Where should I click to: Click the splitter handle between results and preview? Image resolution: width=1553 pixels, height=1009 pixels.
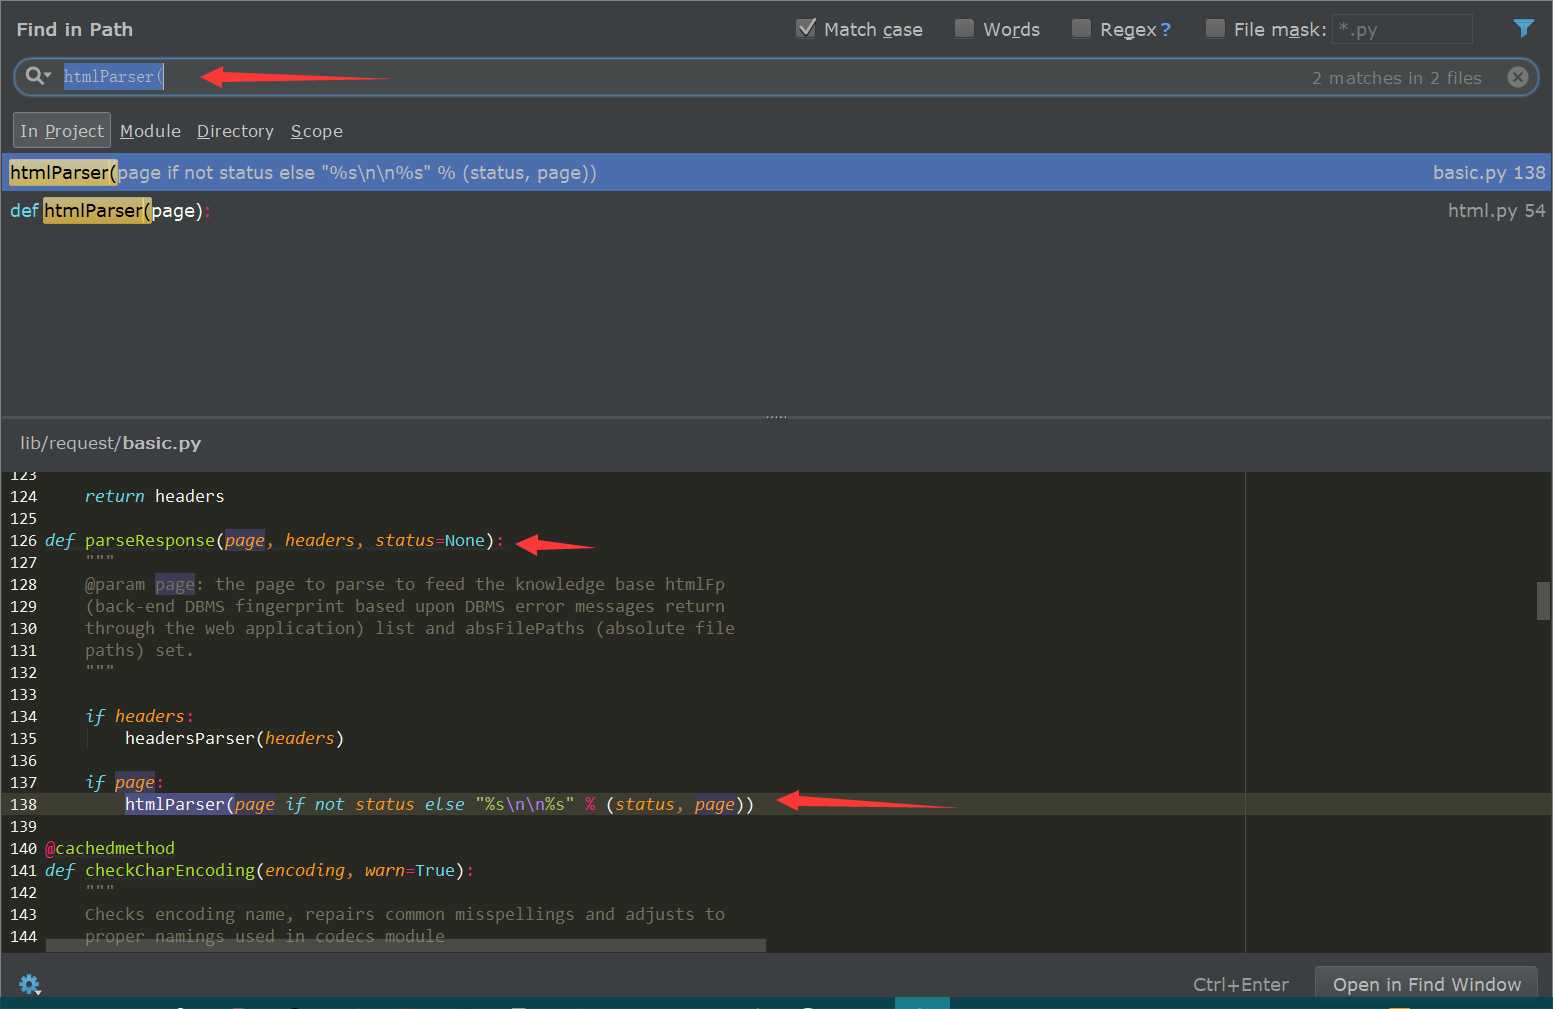tap(776, 416)
